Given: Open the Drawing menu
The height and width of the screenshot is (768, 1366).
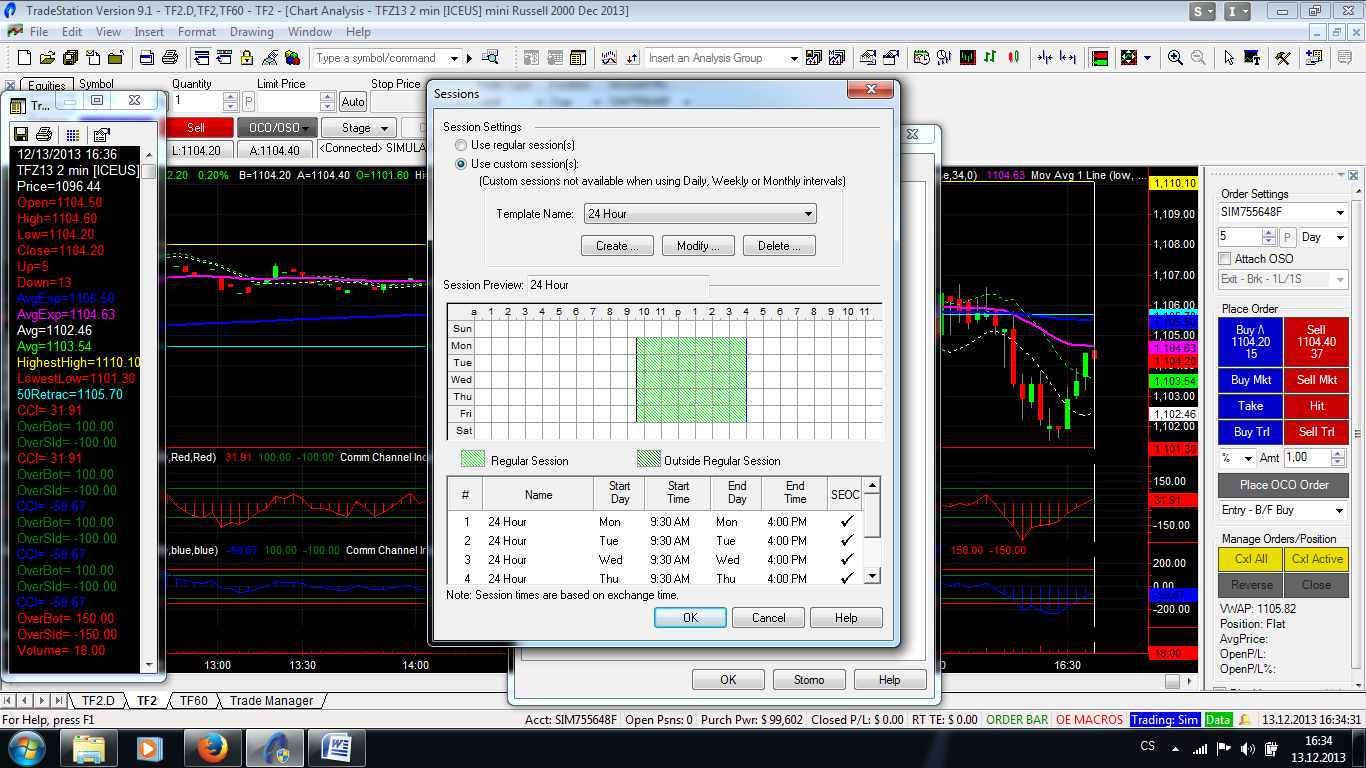Looking at the screenshot, I should tap(251, 32).
